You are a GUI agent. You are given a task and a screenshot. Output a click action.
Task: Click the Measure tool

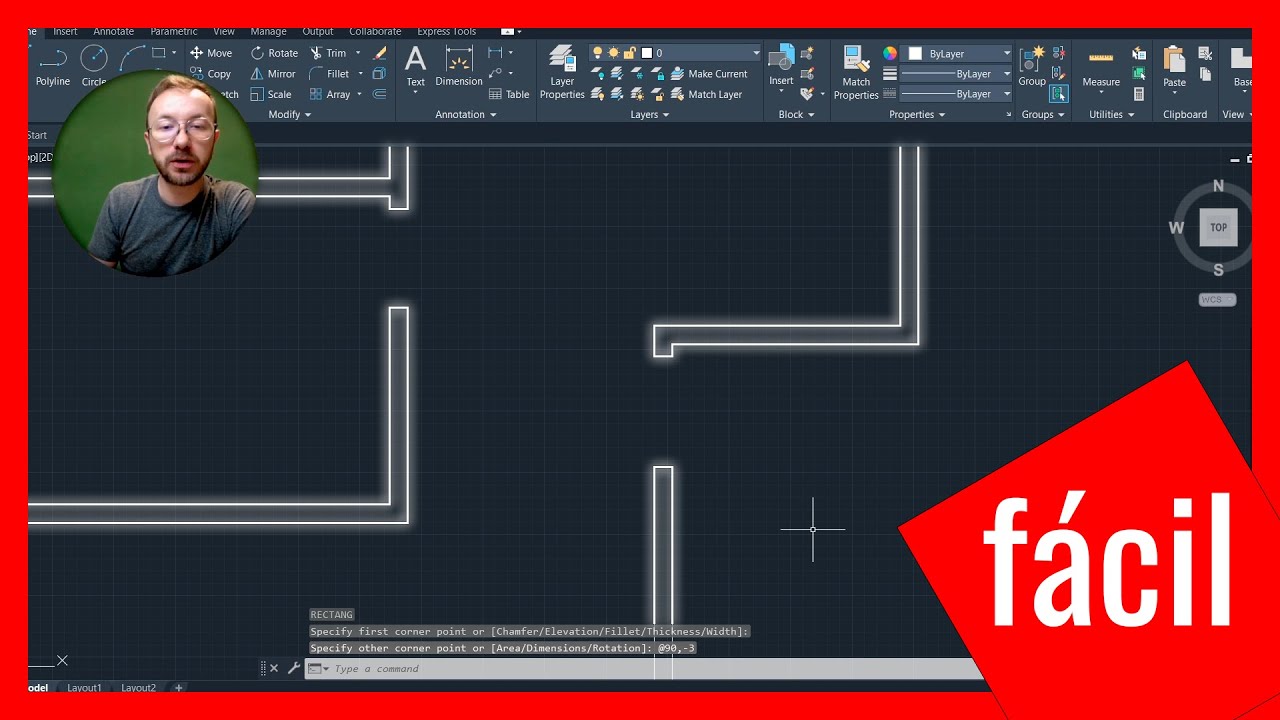1101,68
